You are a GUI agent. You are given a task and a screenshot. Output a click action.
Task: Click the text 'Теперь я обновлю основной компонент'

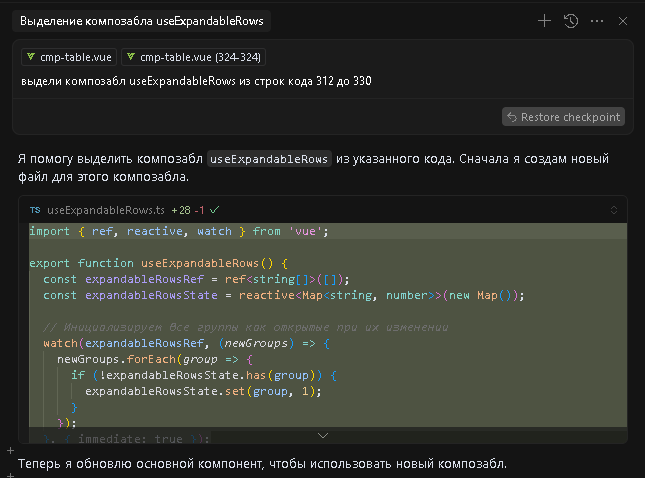coord(140,464)
